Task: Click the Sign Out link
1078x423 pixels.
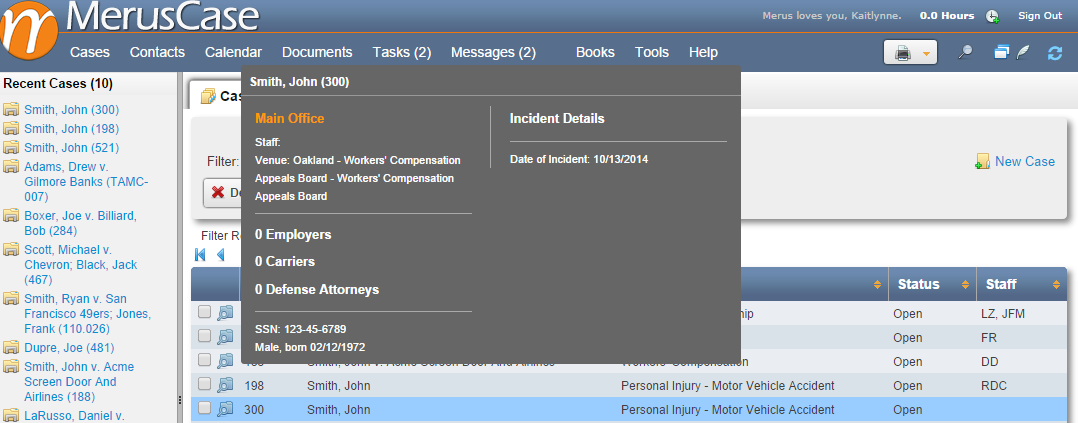Action: [x=1040, y=16]
